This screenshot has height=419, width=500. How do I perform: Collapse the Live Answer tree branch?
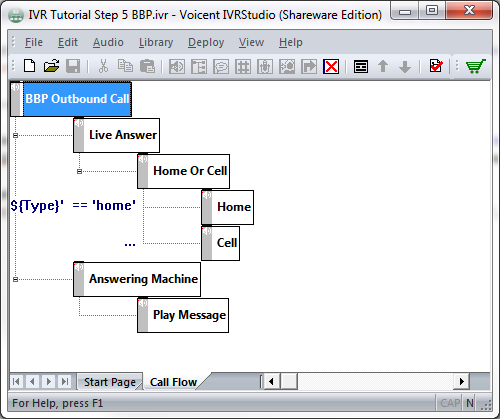[x=15, y=136]
